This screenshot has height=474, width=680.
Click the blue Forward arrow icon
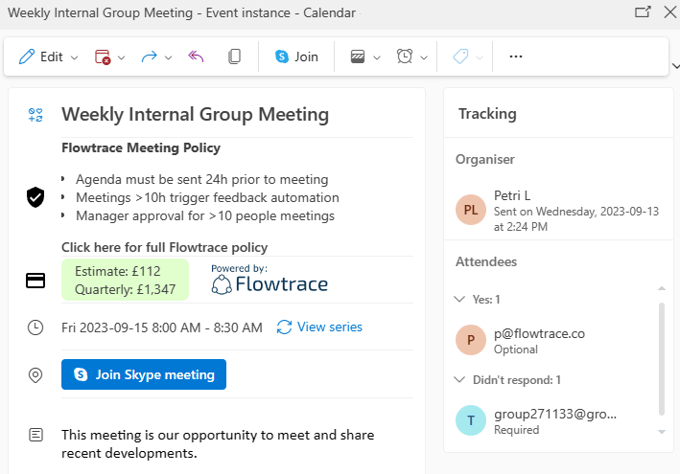(x=149, y=57)
